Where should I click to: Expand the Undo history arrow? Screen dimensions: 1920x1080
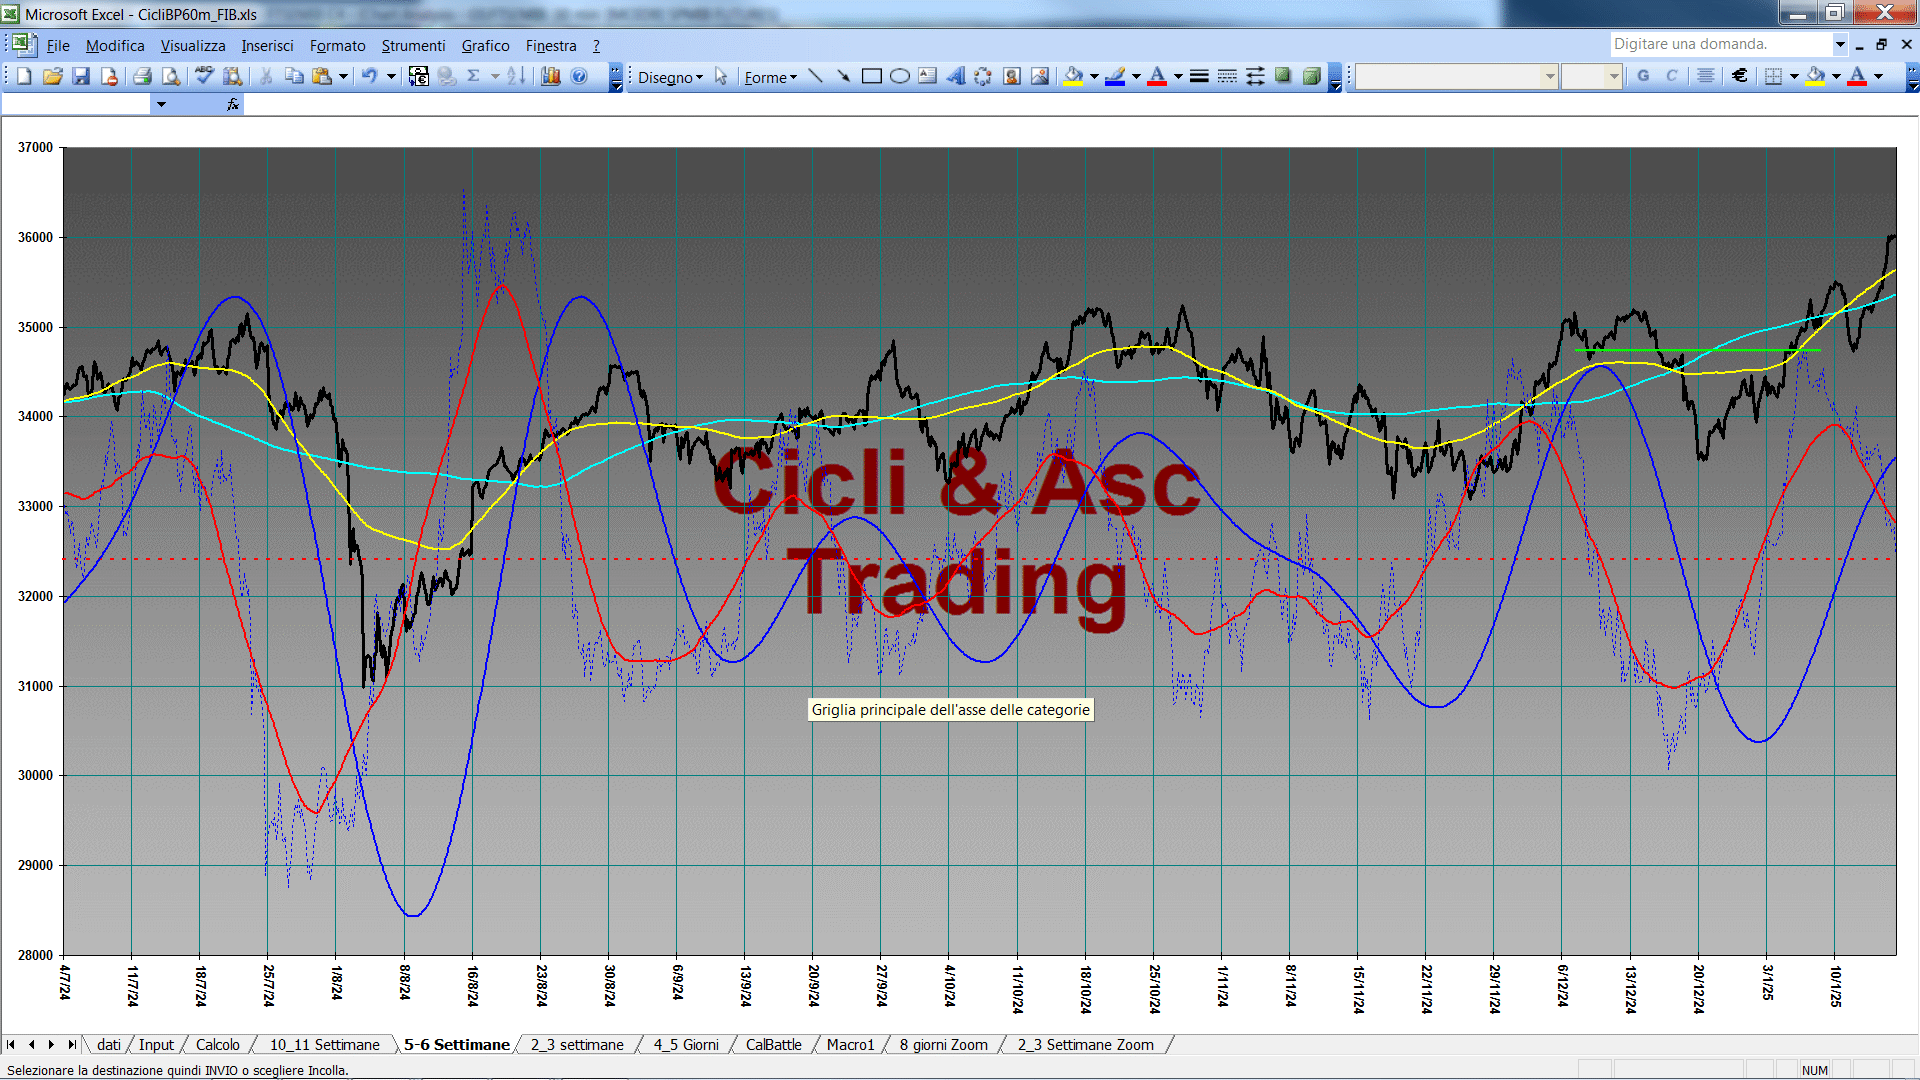click(x=391, y=77)
